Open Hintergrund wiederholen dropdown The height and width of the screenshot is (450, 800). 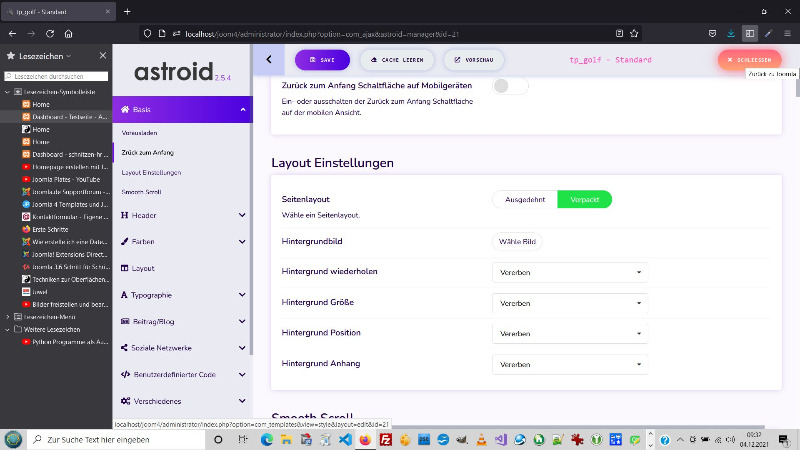click(570, 272)
